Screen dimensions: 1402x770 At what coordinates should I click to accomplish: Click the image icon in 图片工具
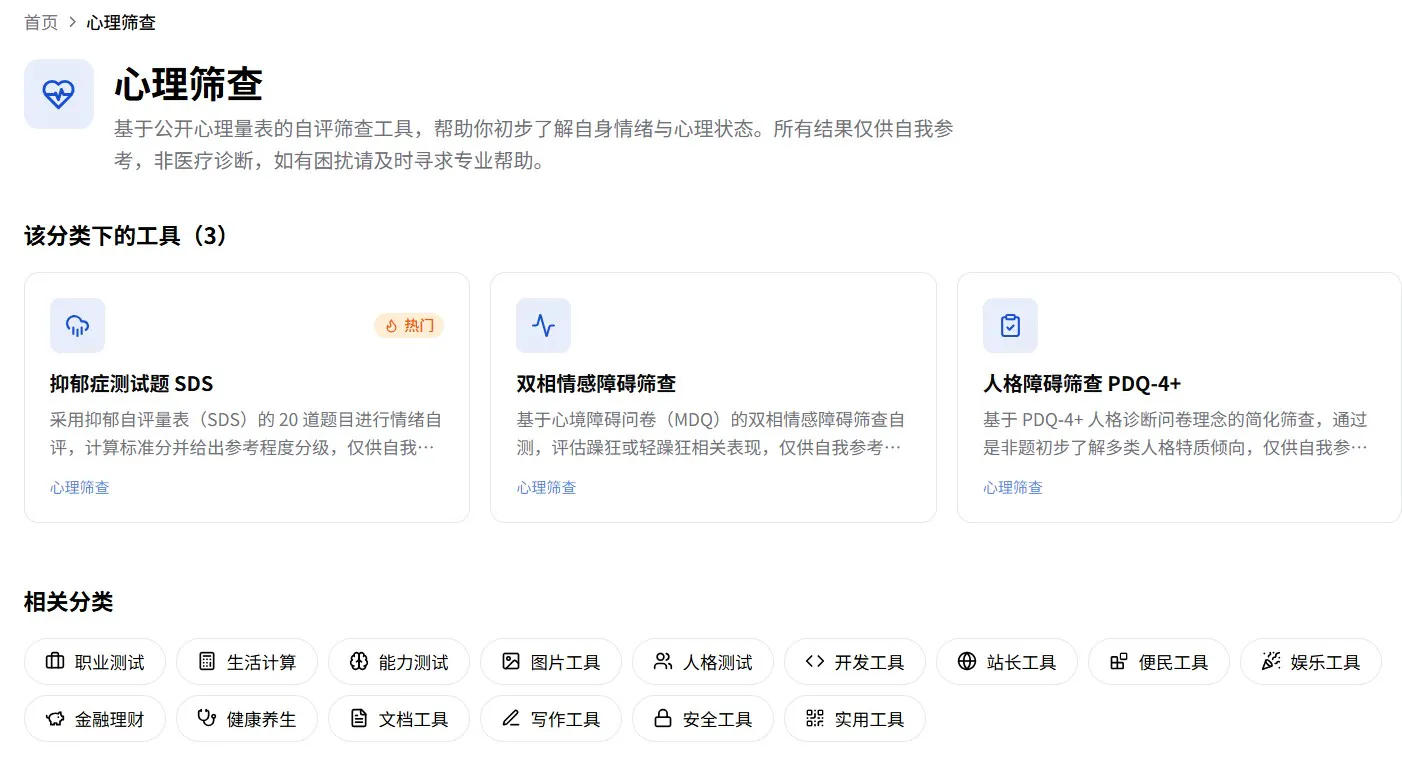(x=511, y=661)
